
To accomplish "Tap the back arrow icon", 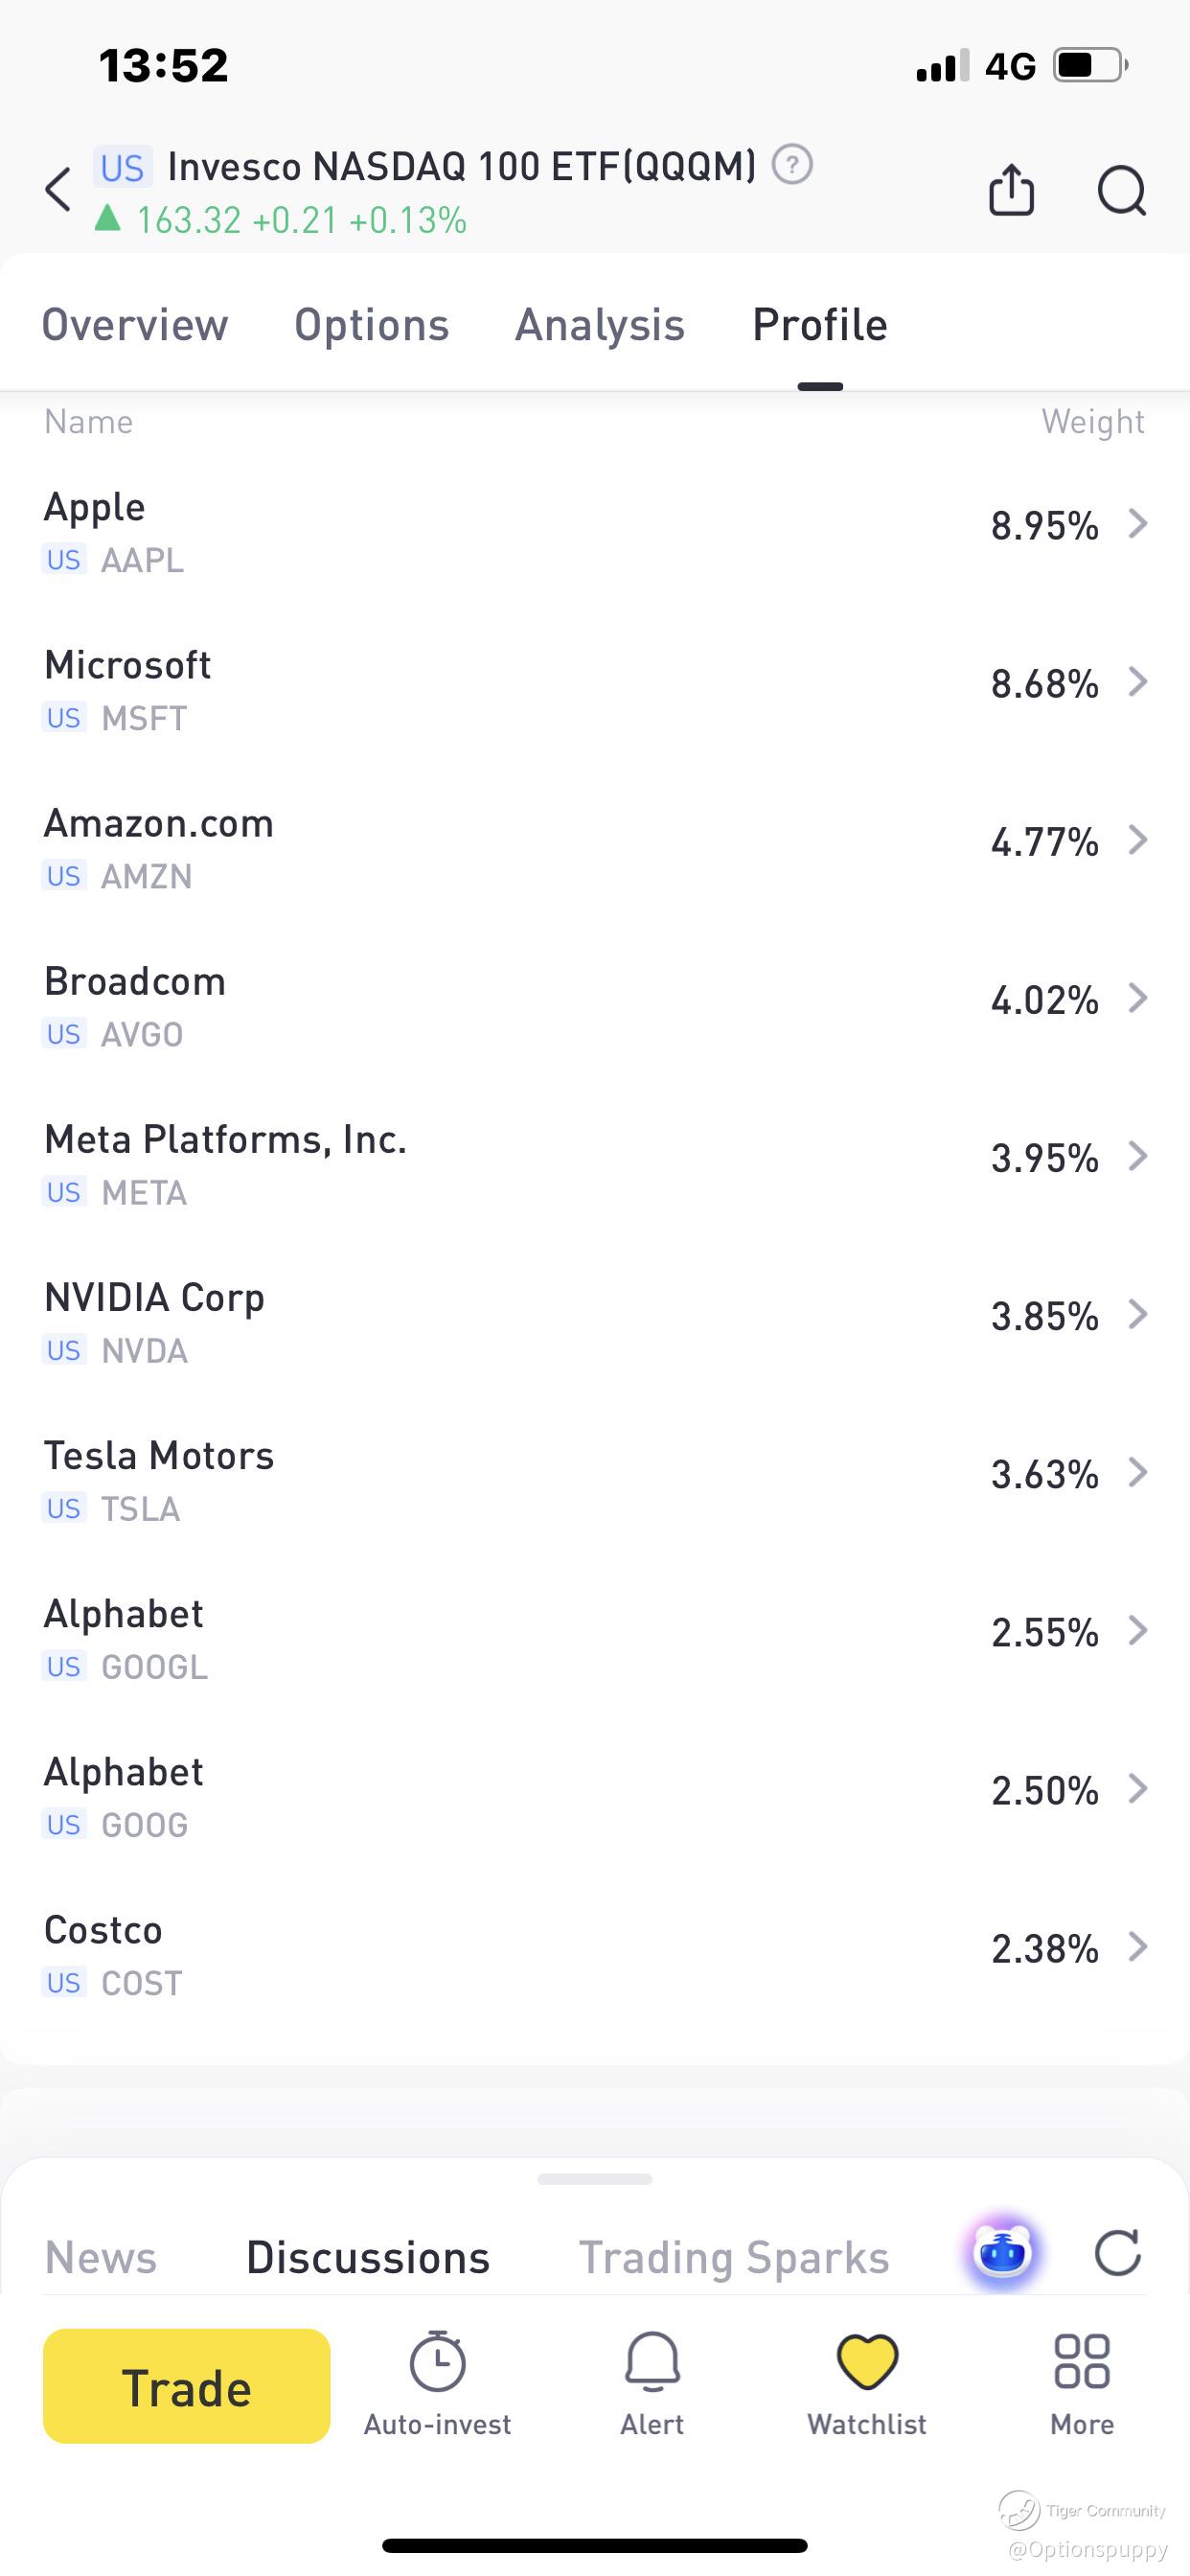I will (x=59, y=189).
